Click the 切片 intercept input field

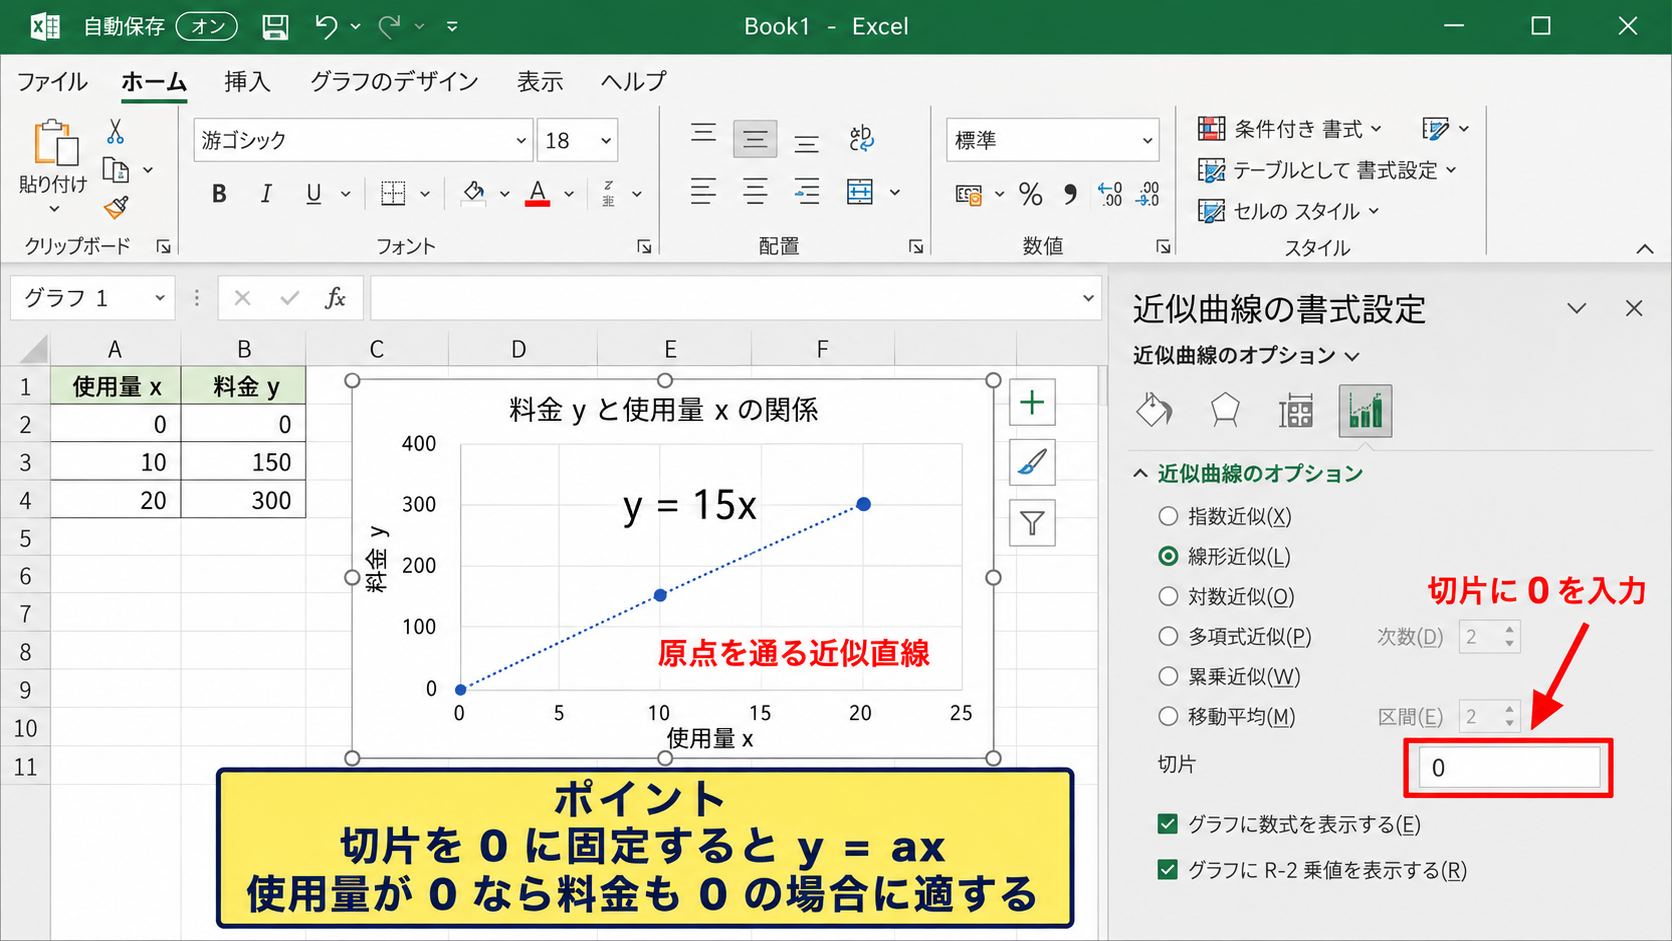1509,768
